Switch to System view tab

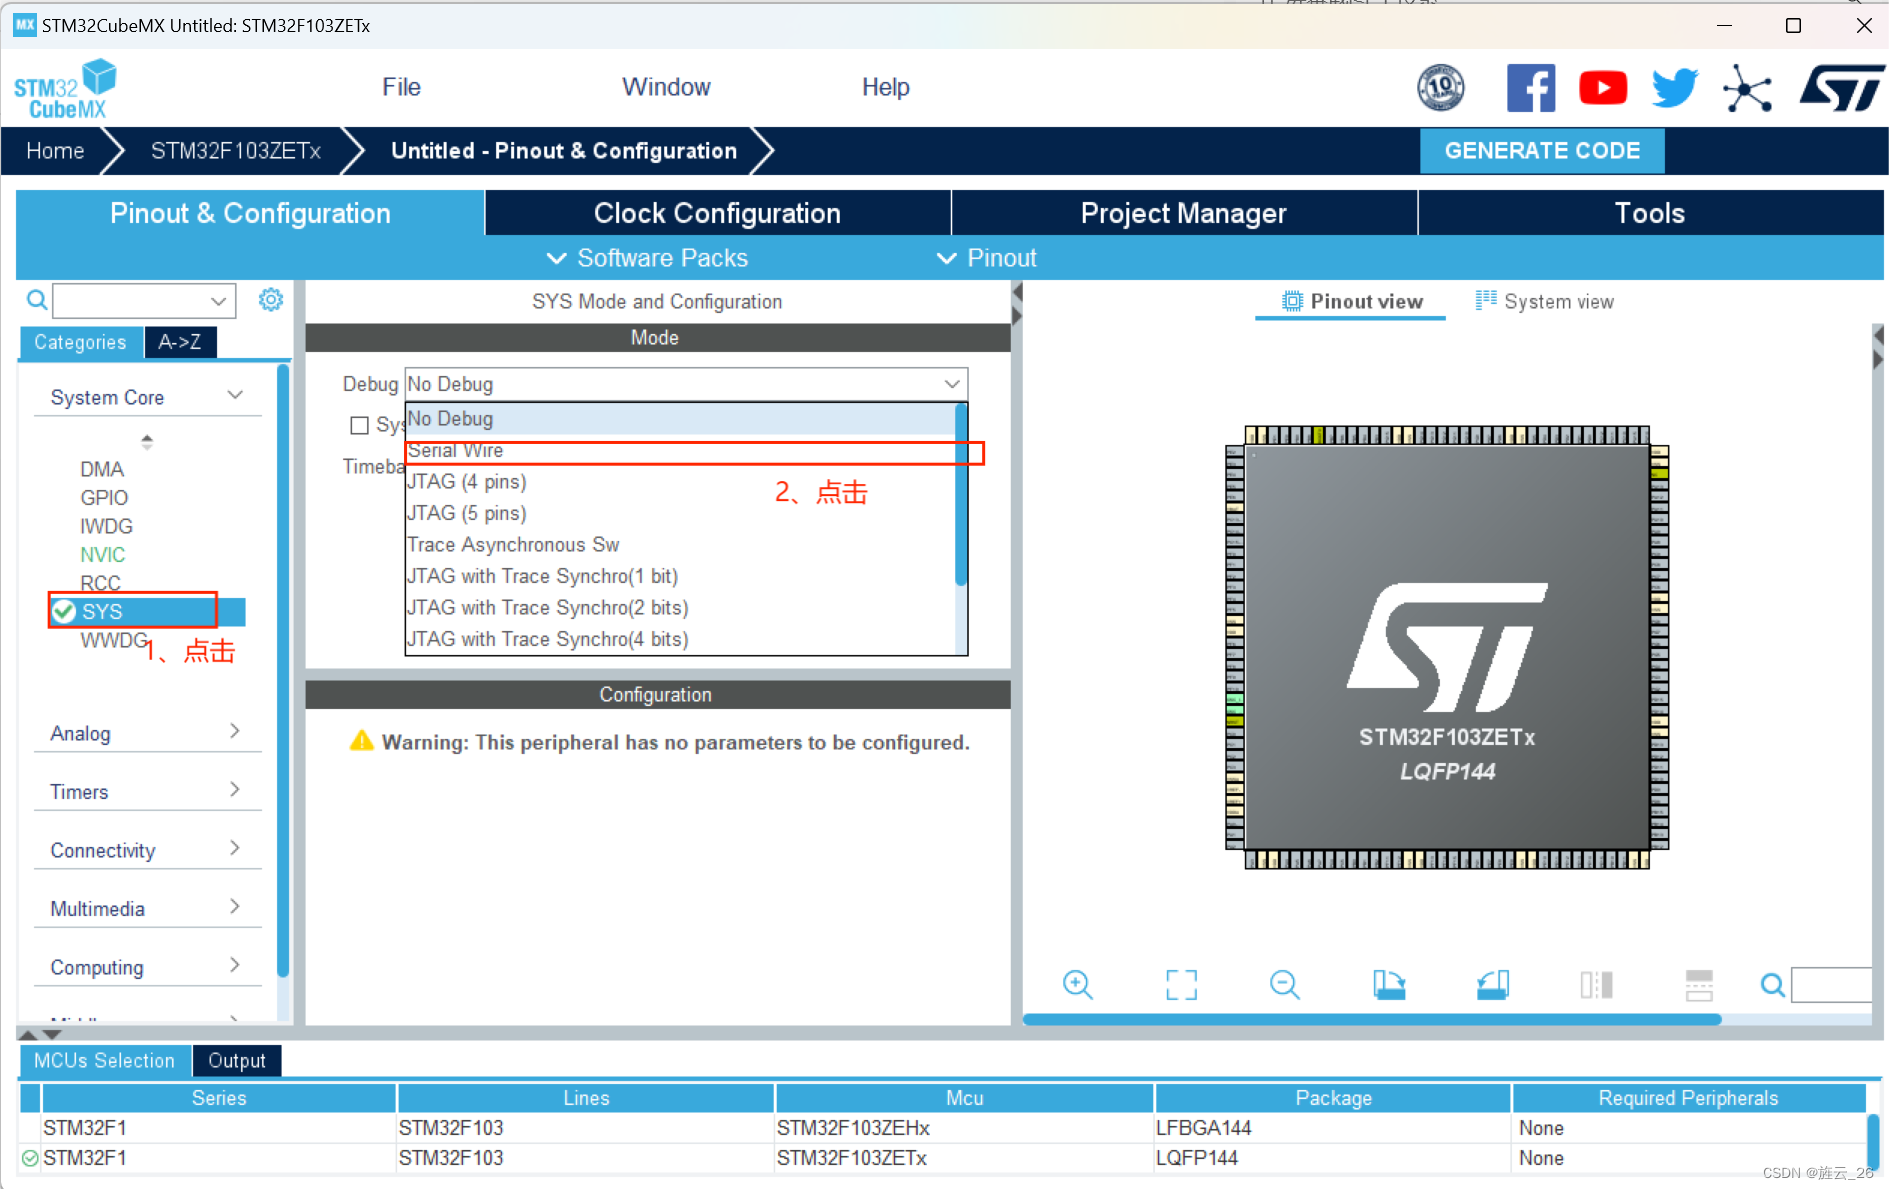[1545, 301]
